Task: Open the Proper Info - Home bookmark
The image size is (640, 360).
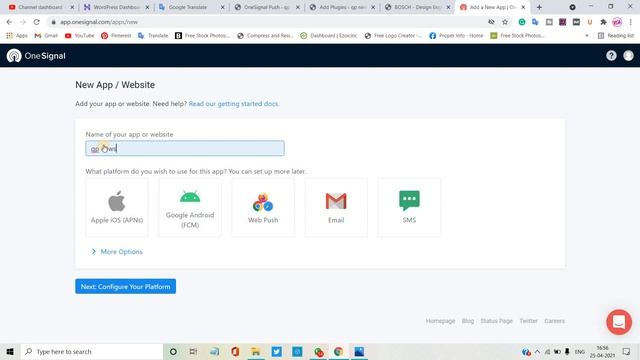Action: [456, 36]
